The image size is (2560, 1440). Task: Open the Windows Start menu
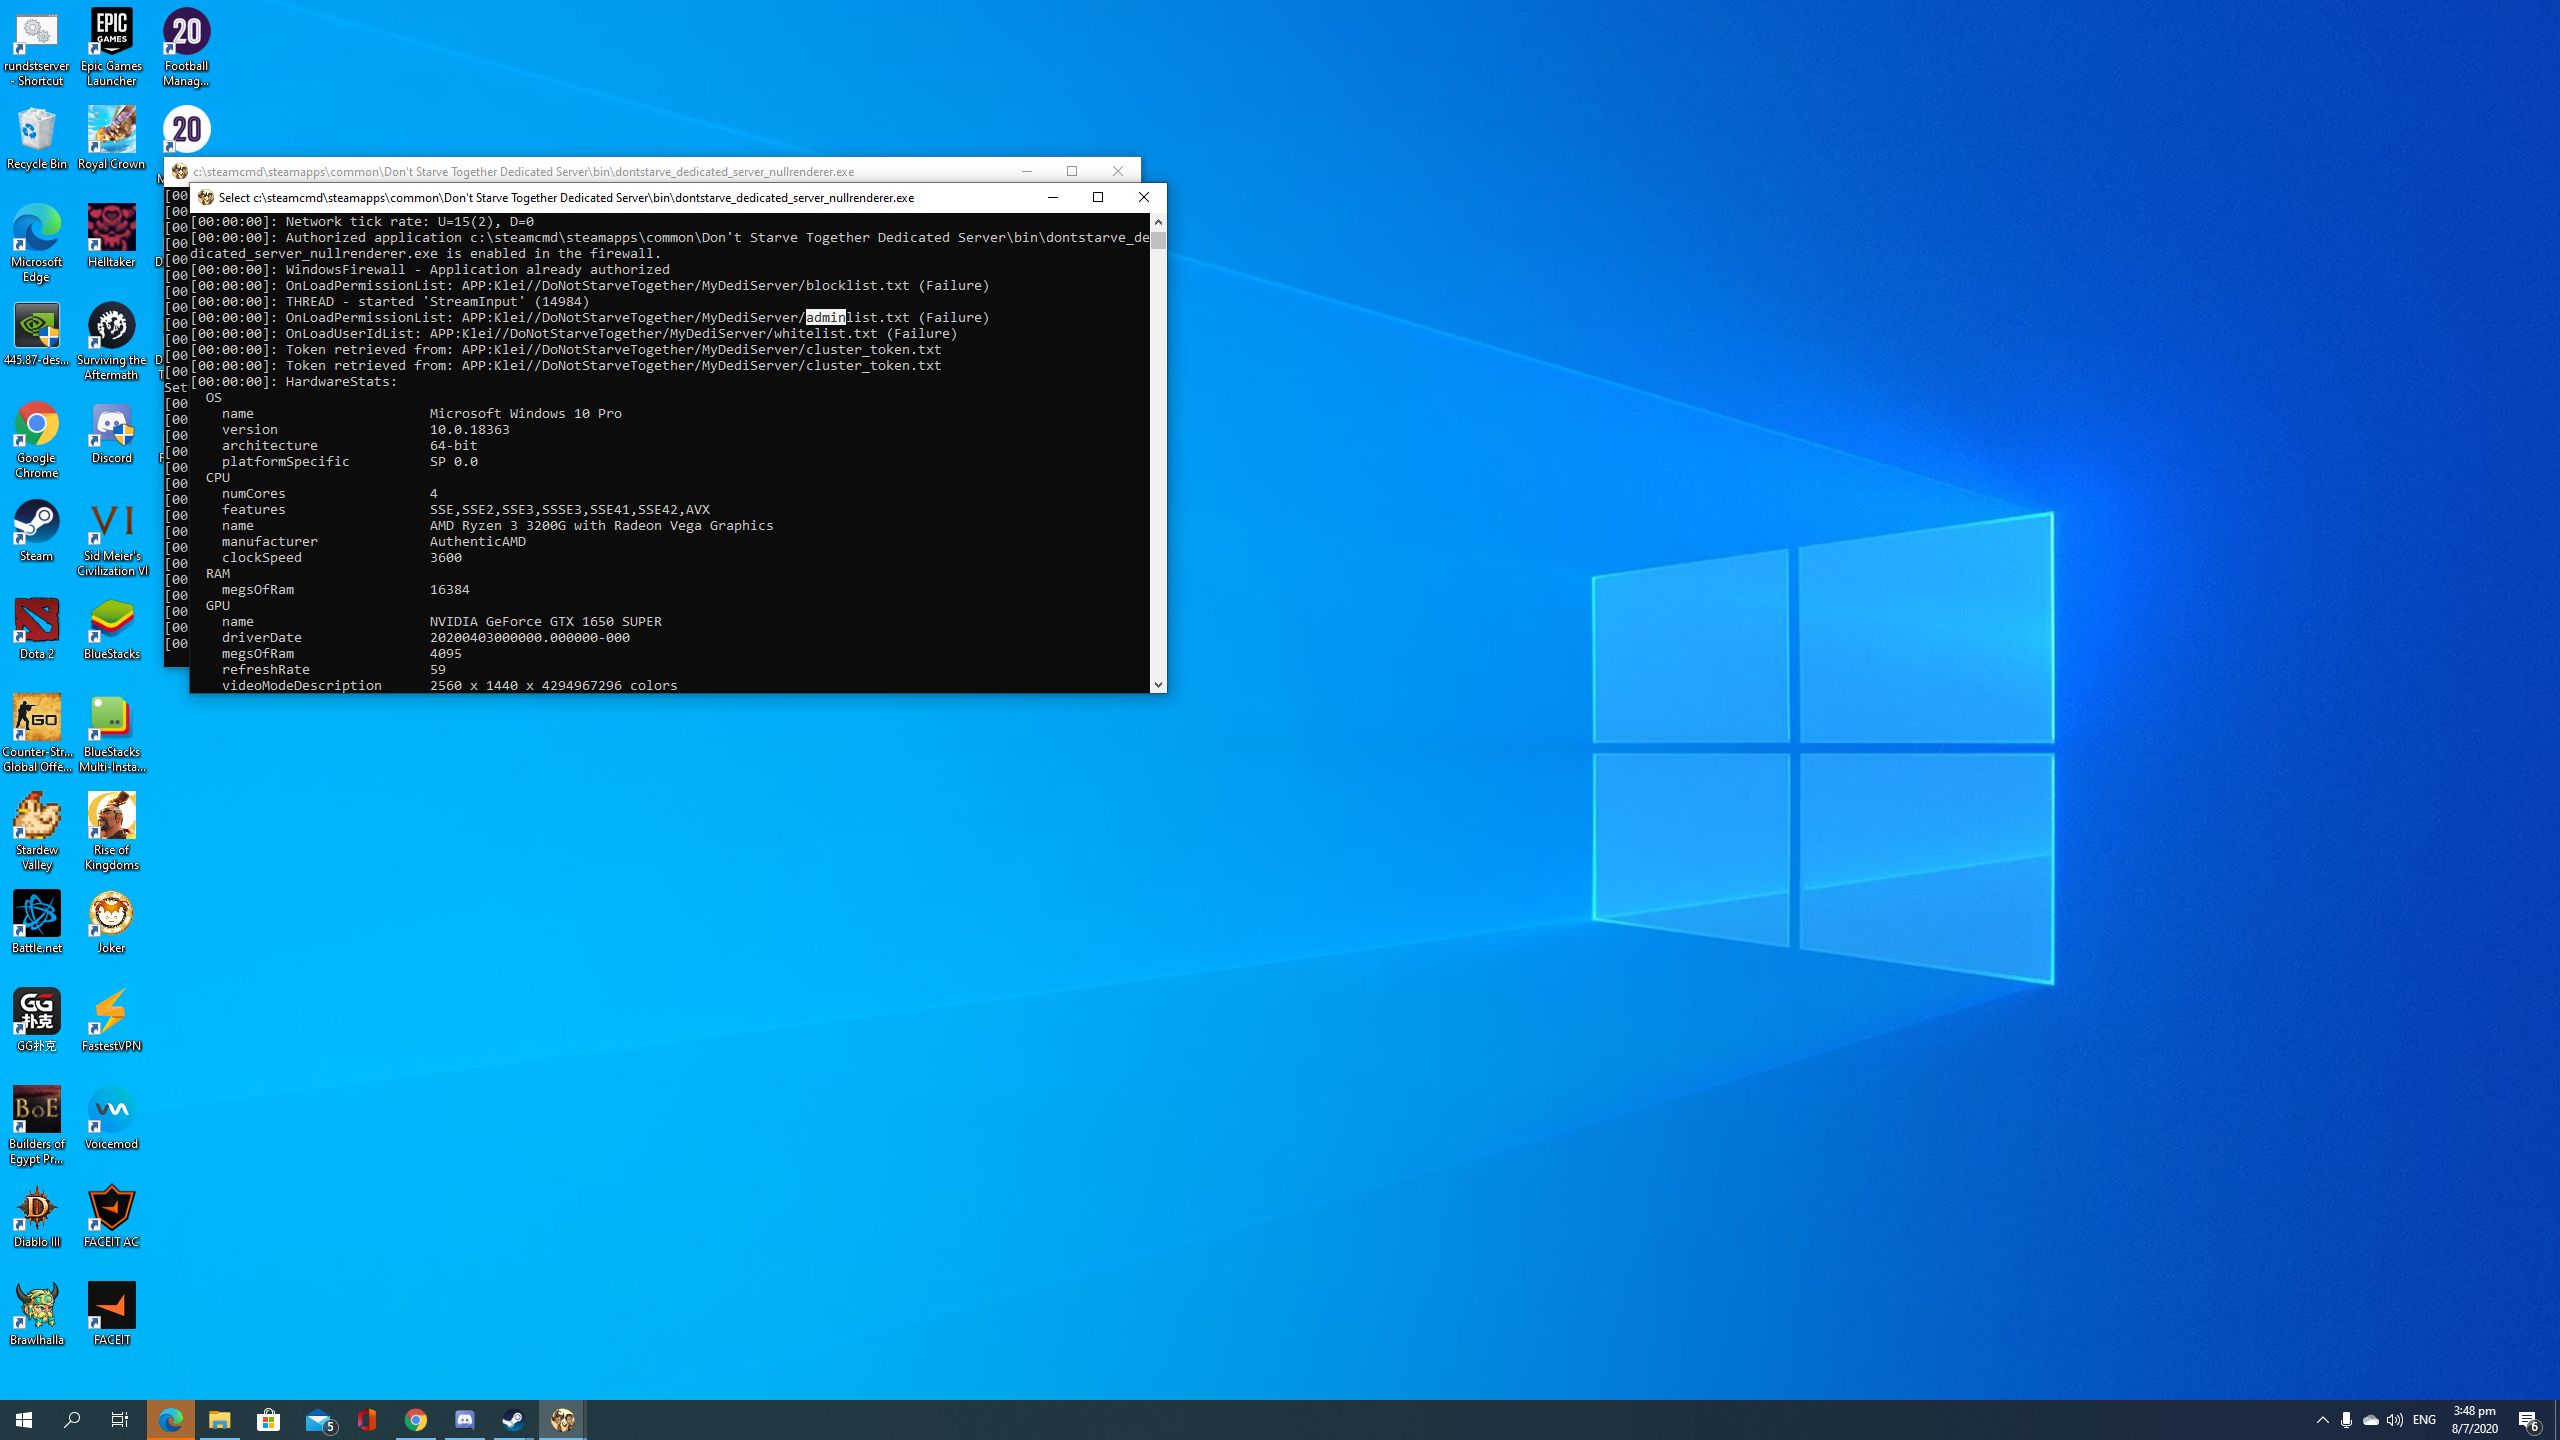pos(24,1420)
